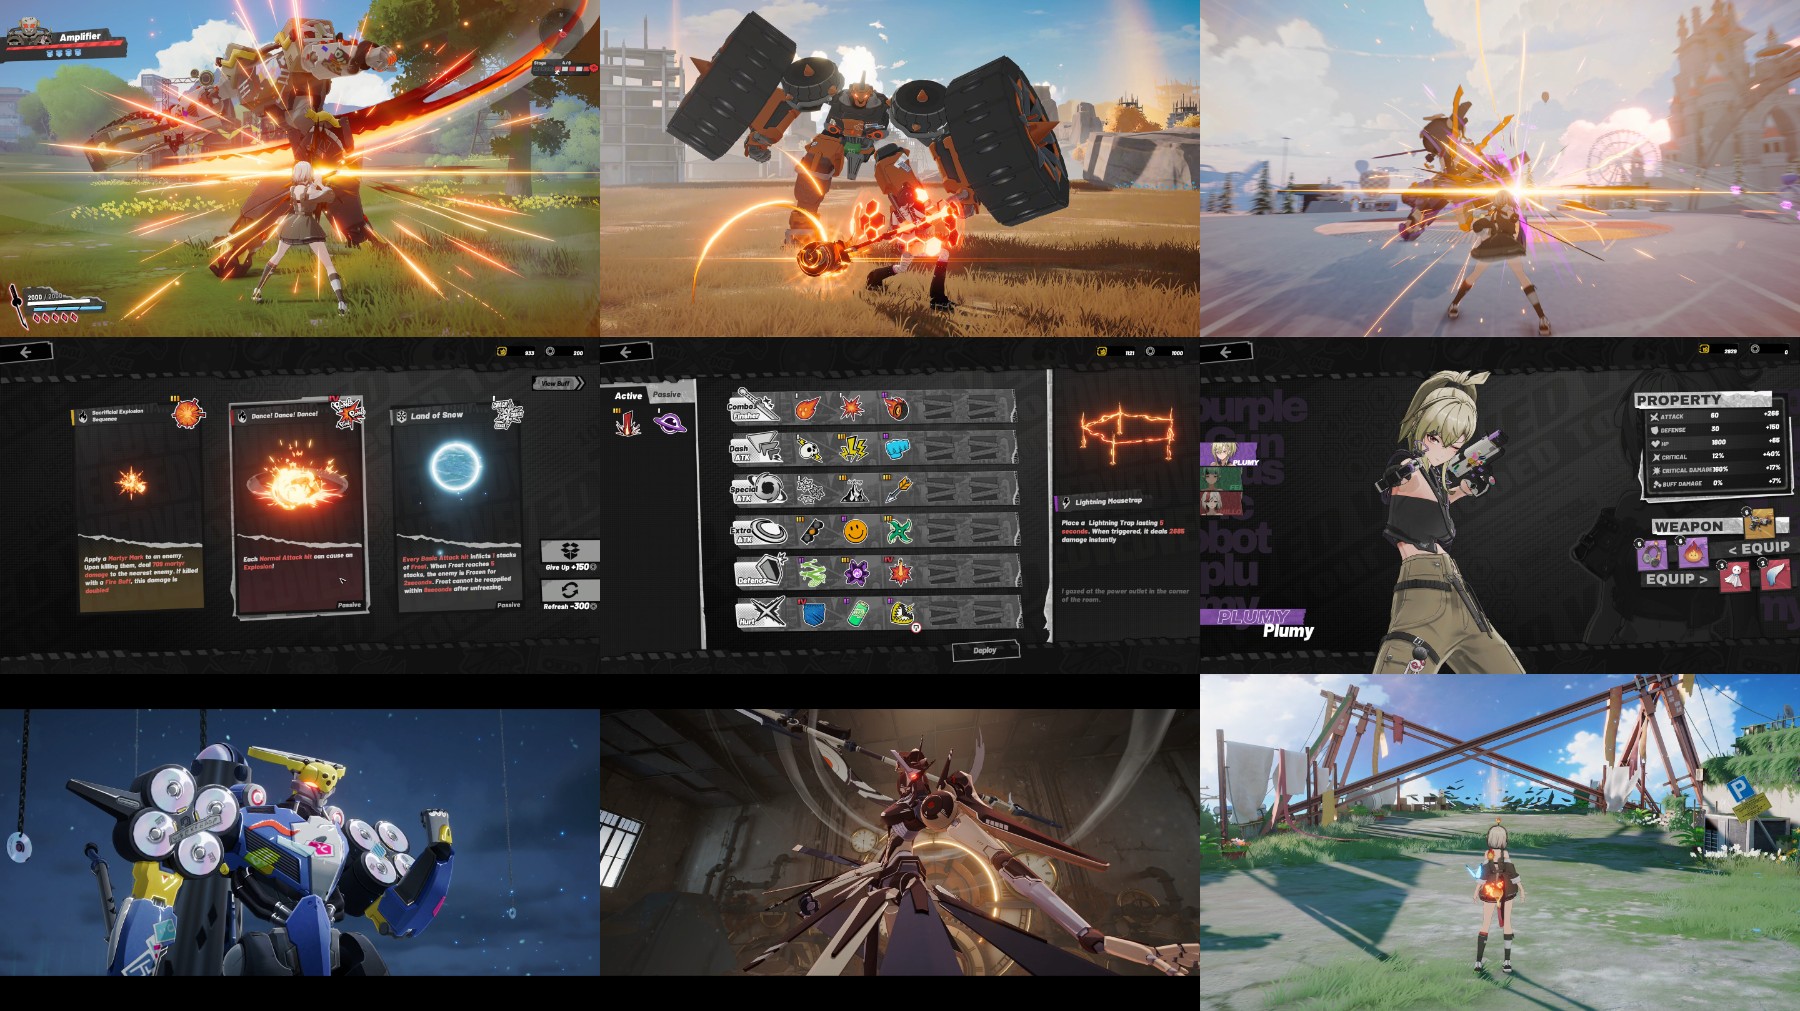1800x1011 pixels.
Task: Click the '< EQUIP' label
Action: click(1758, 548)
